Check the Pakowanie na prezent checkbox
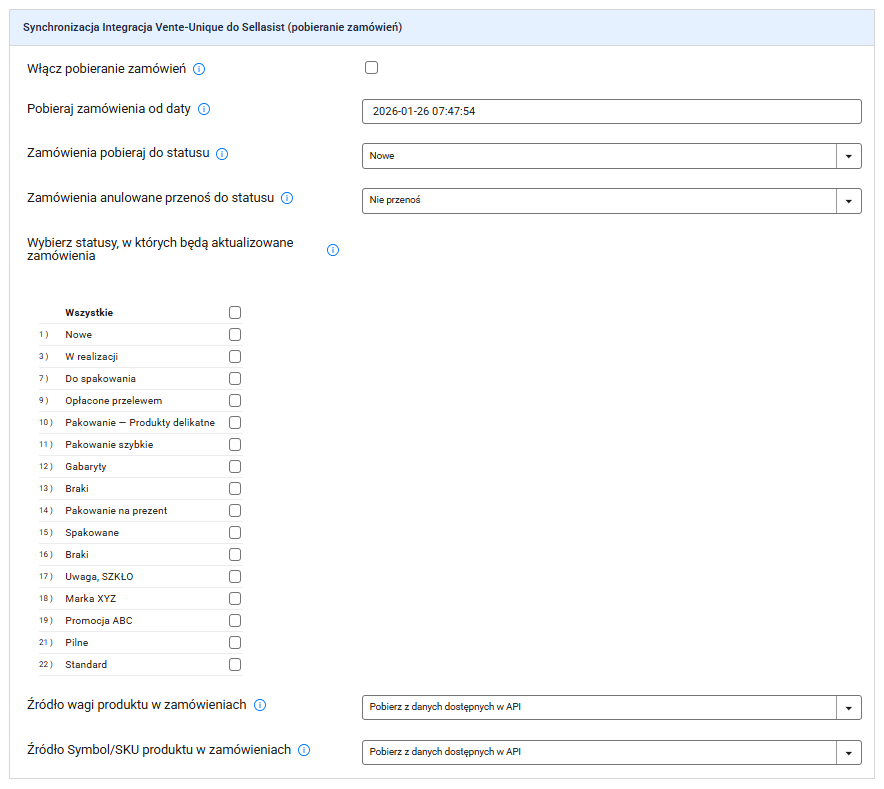 (235, 511)
